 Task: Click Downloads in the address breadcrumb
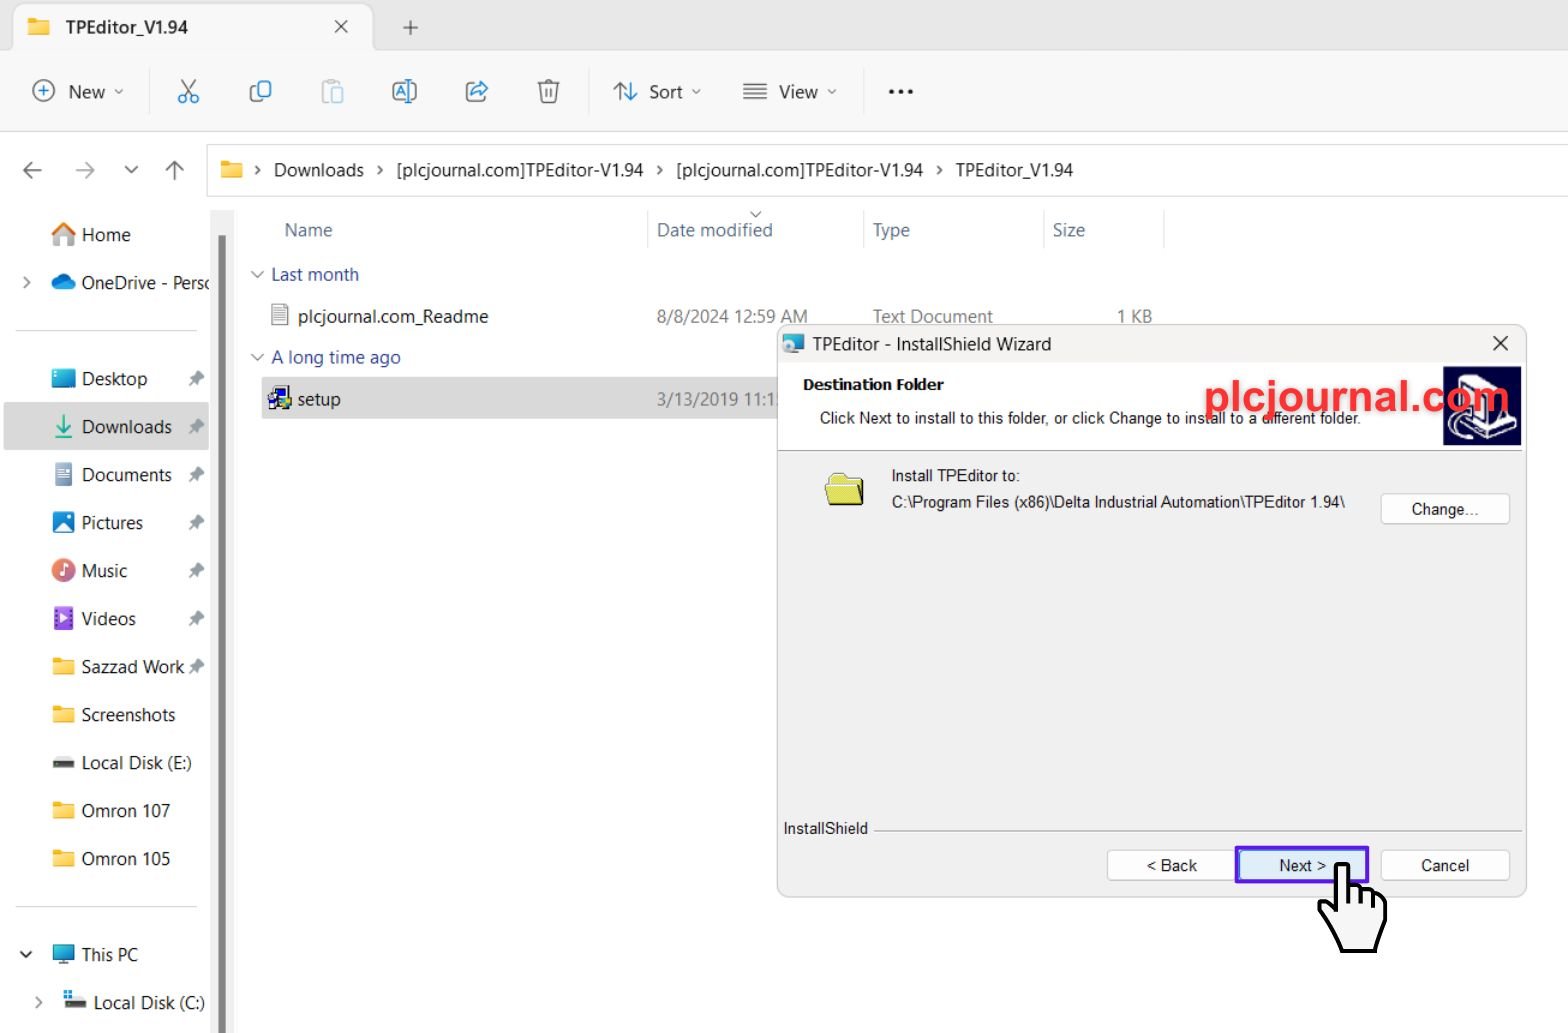click(x=319, y=170)
